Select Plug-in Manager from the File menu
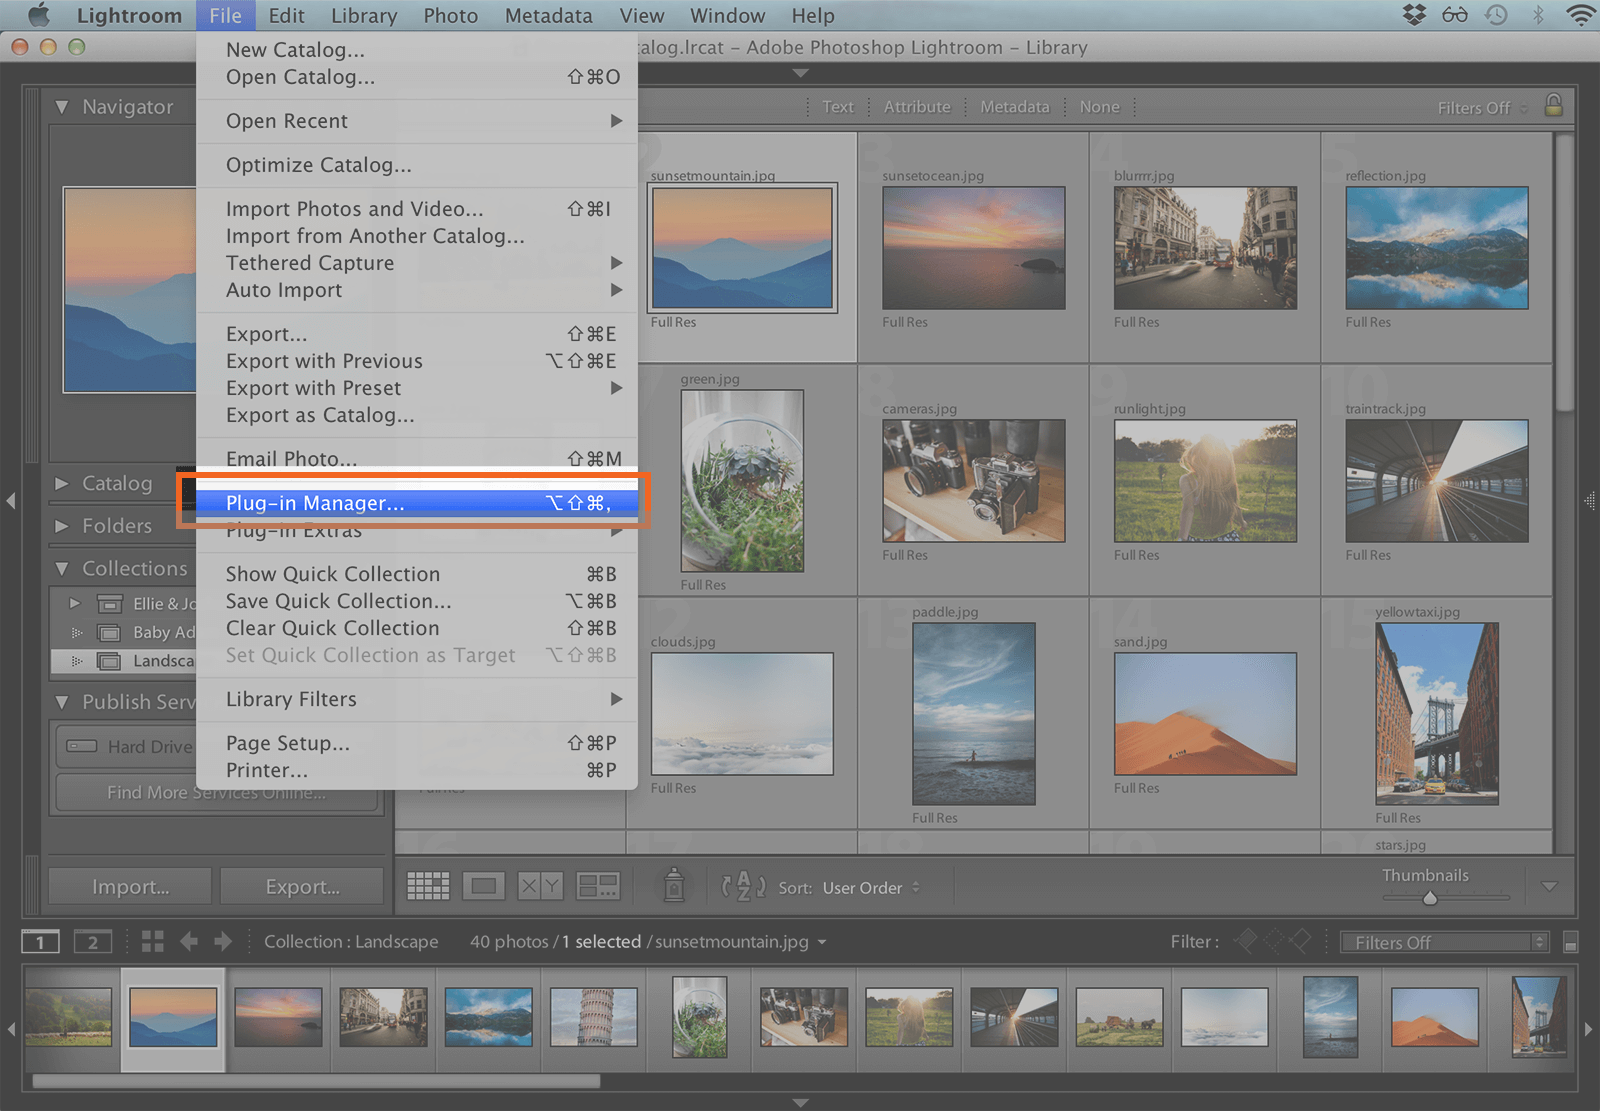This screenshot has height=1111, width=1600. [x=314, y=503]
